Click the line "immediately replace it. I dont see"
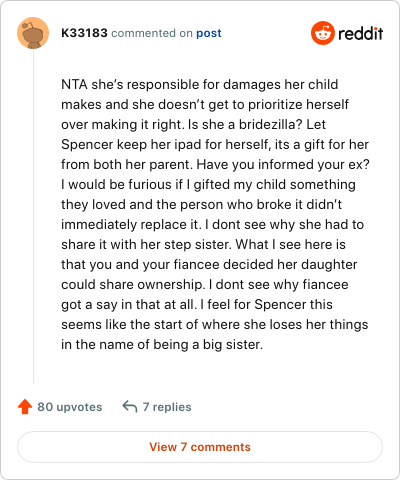 [x=212, y=224]
